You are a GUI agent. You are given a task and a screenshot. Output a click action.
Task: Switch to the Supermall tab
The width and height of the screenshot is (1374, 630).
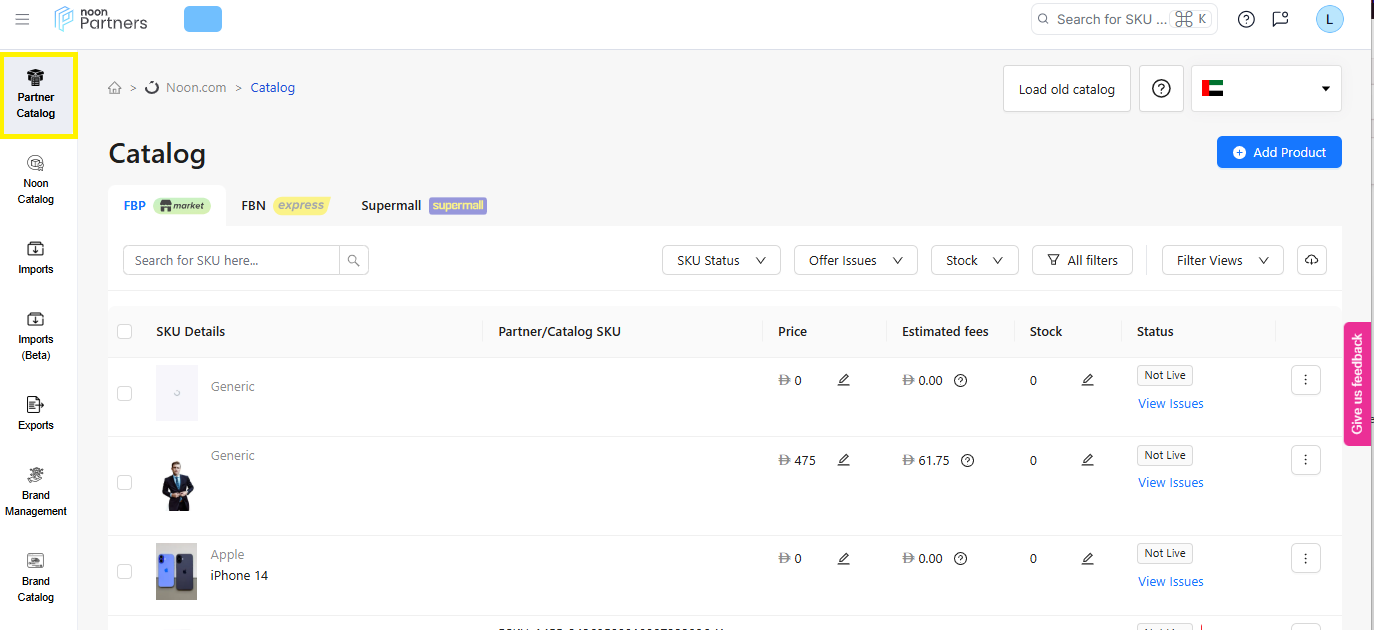tap(423, 206)
